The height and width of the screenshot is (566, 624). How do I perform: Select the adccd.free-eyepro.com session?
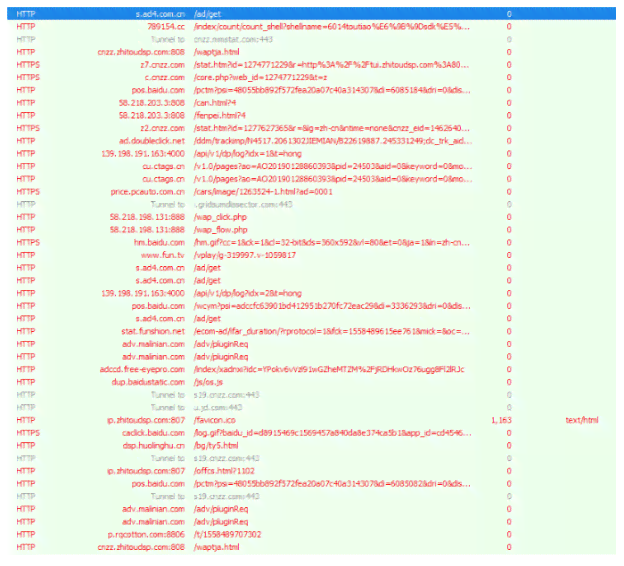311,369
